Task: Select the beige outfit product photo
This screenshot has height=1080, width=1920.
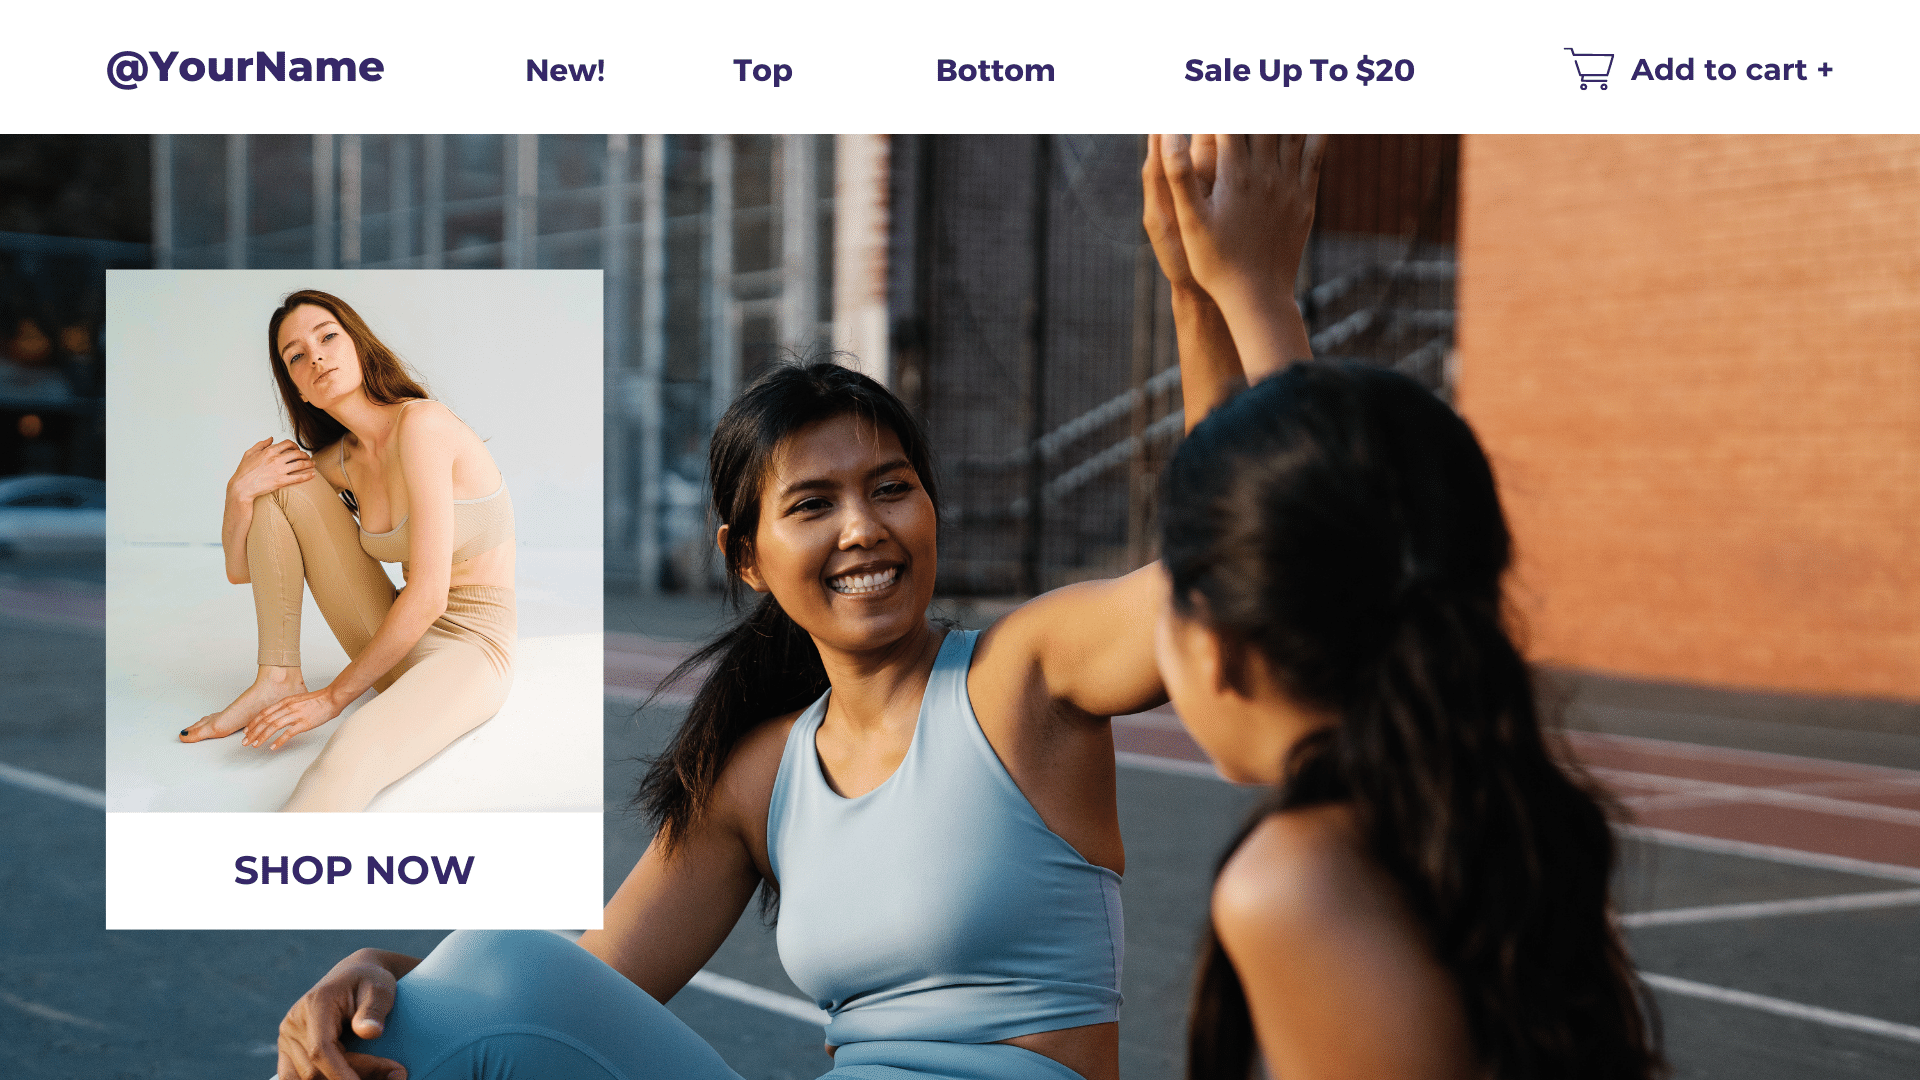Action: click(354, 541)
